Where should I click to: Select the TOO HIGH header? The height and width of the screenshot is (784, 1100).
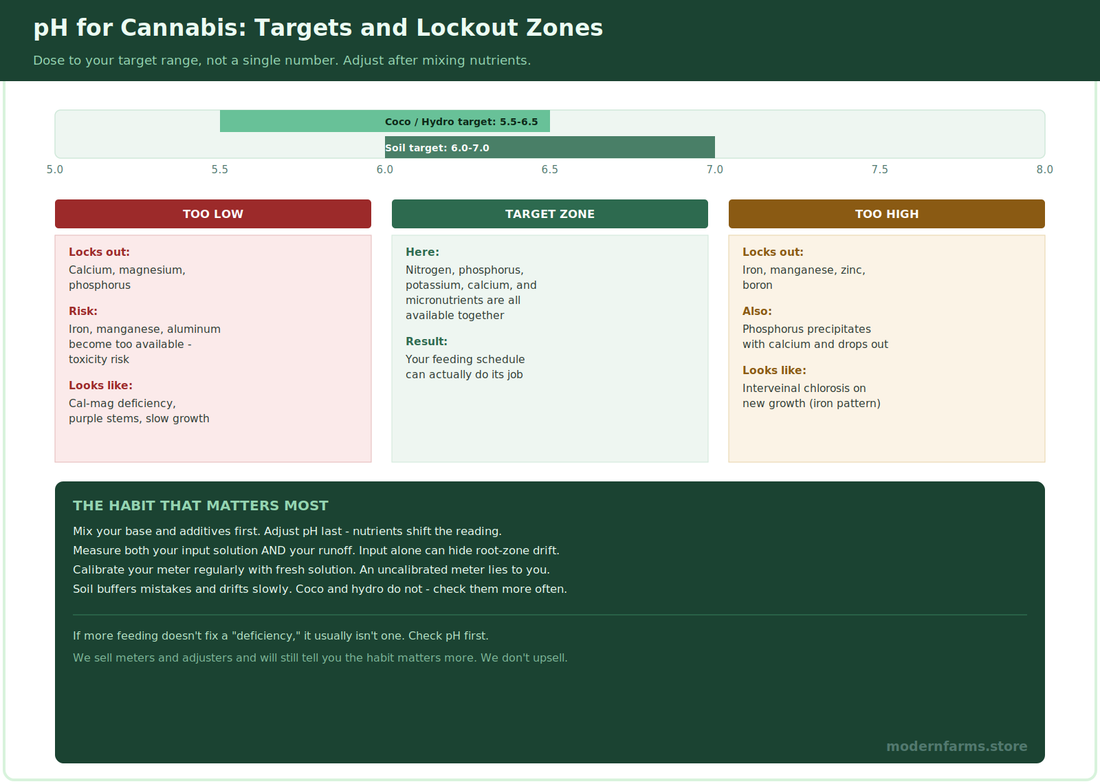[886, 214]
